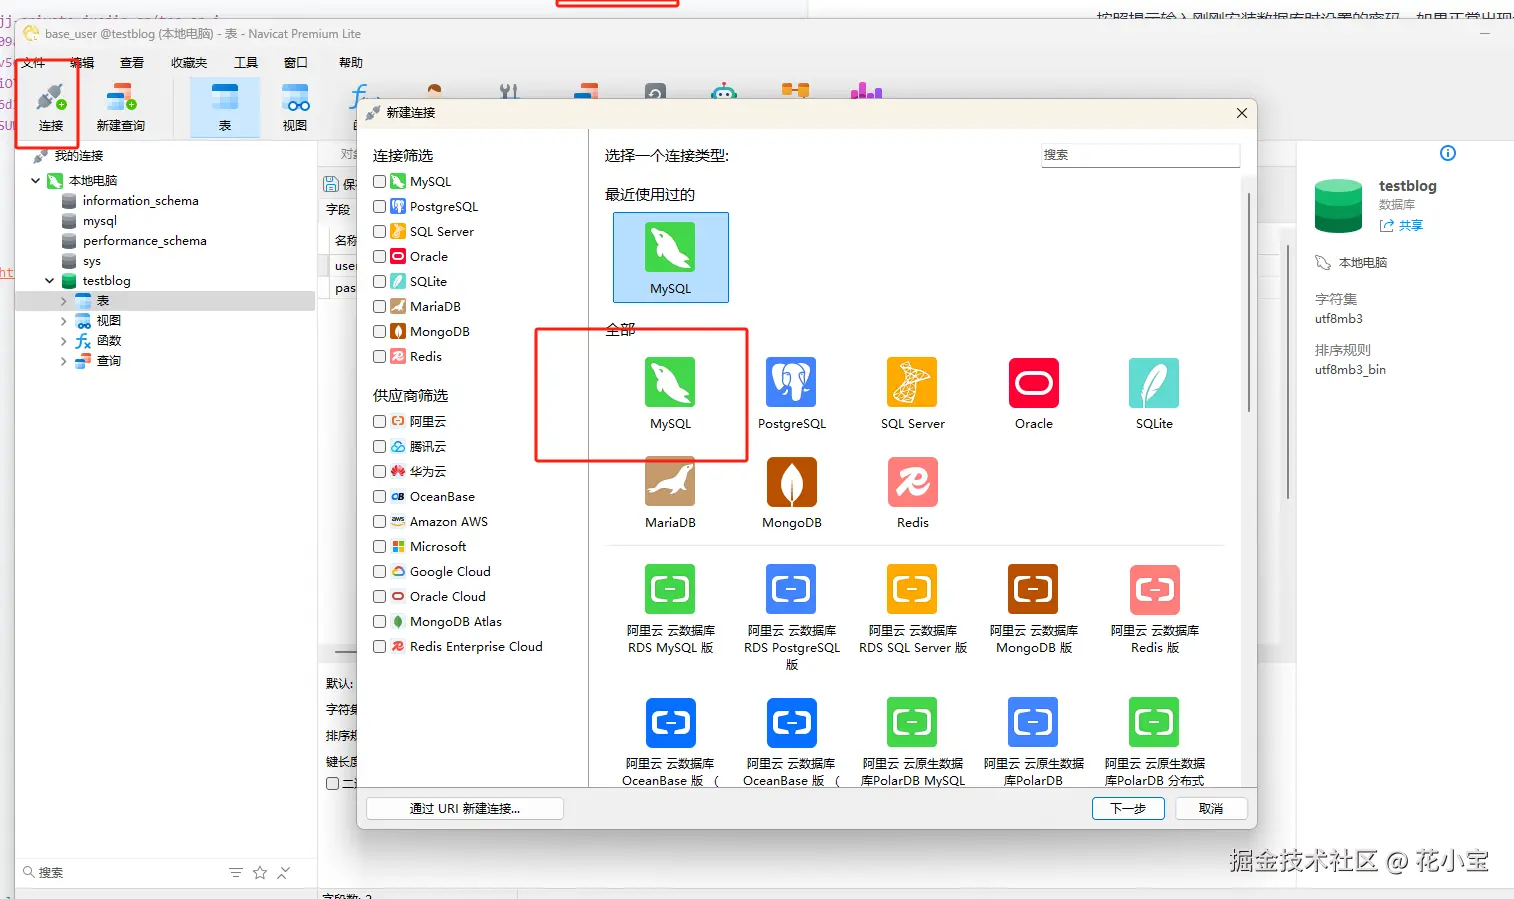
Task: Open the 文件 menu
Action: (x=33, y=63)
